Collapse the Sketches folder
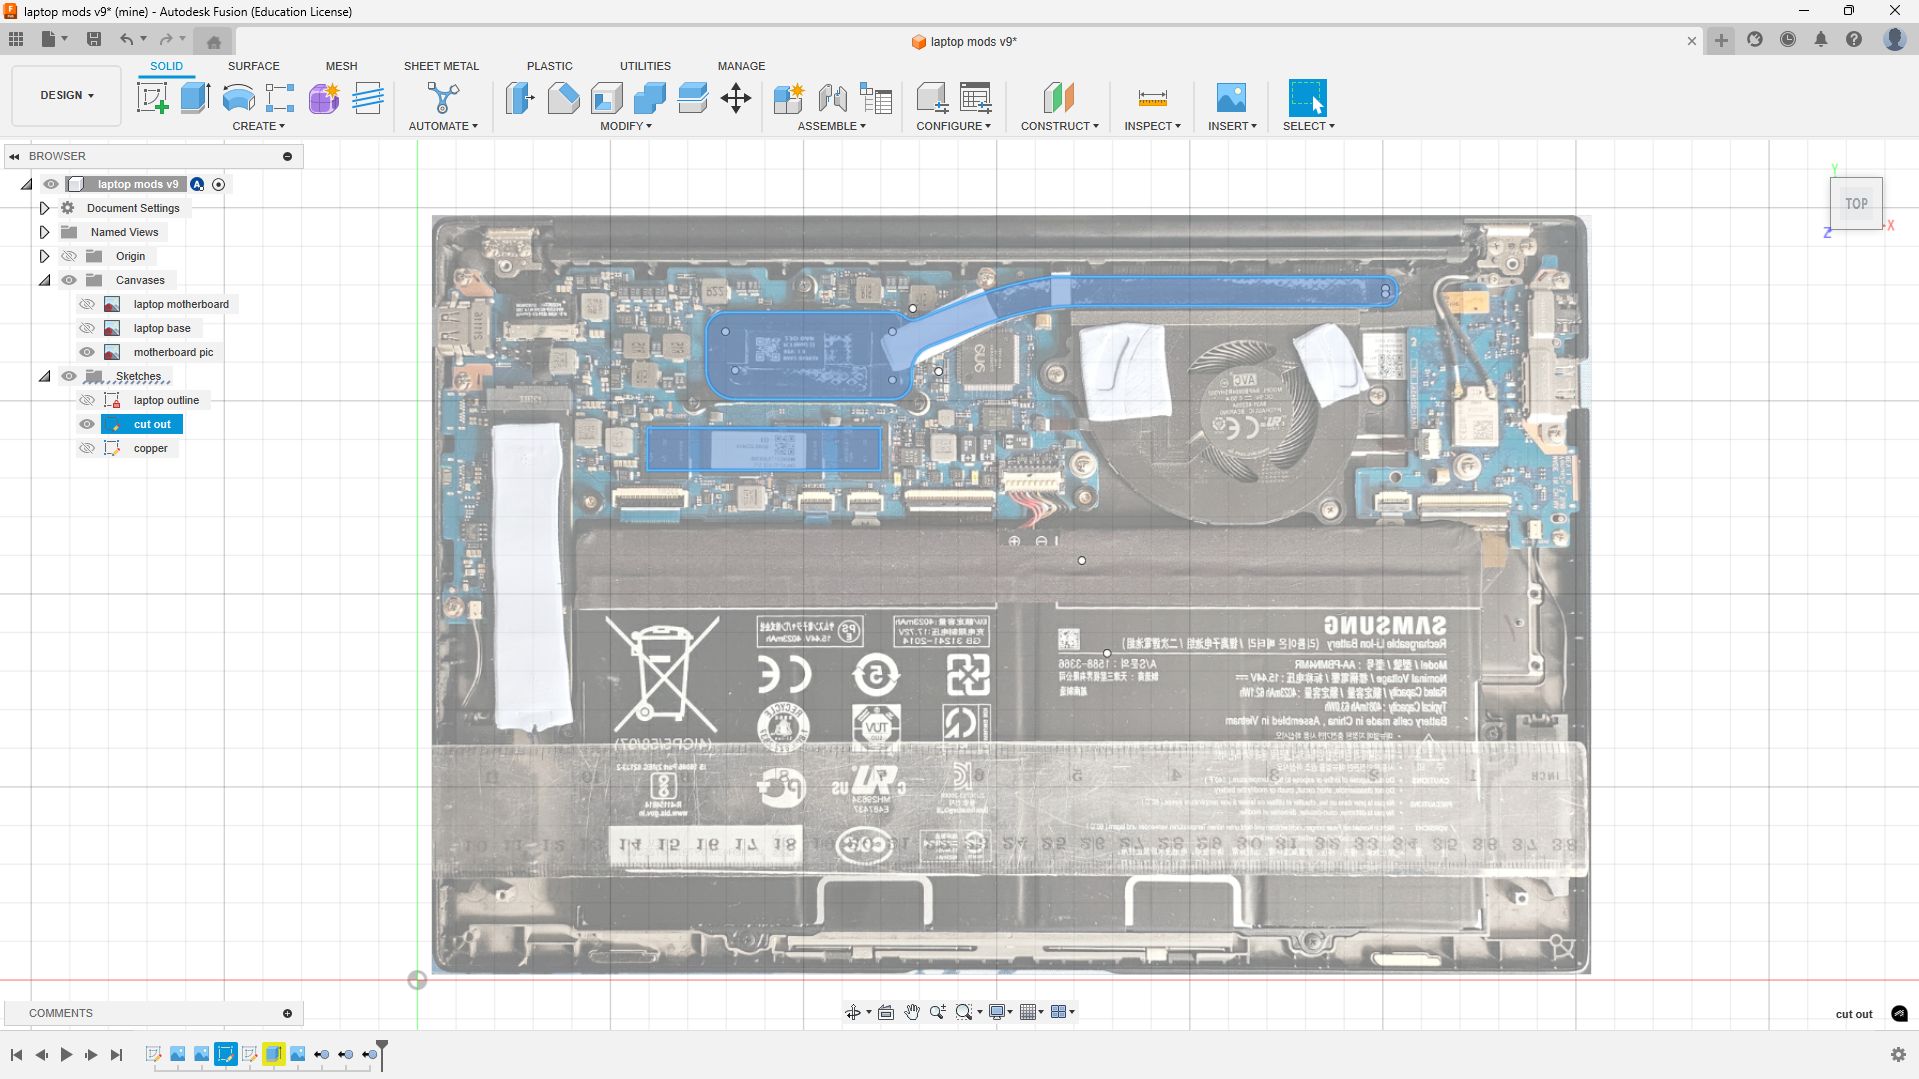The image size is (1919, 1079). [44, 376]
